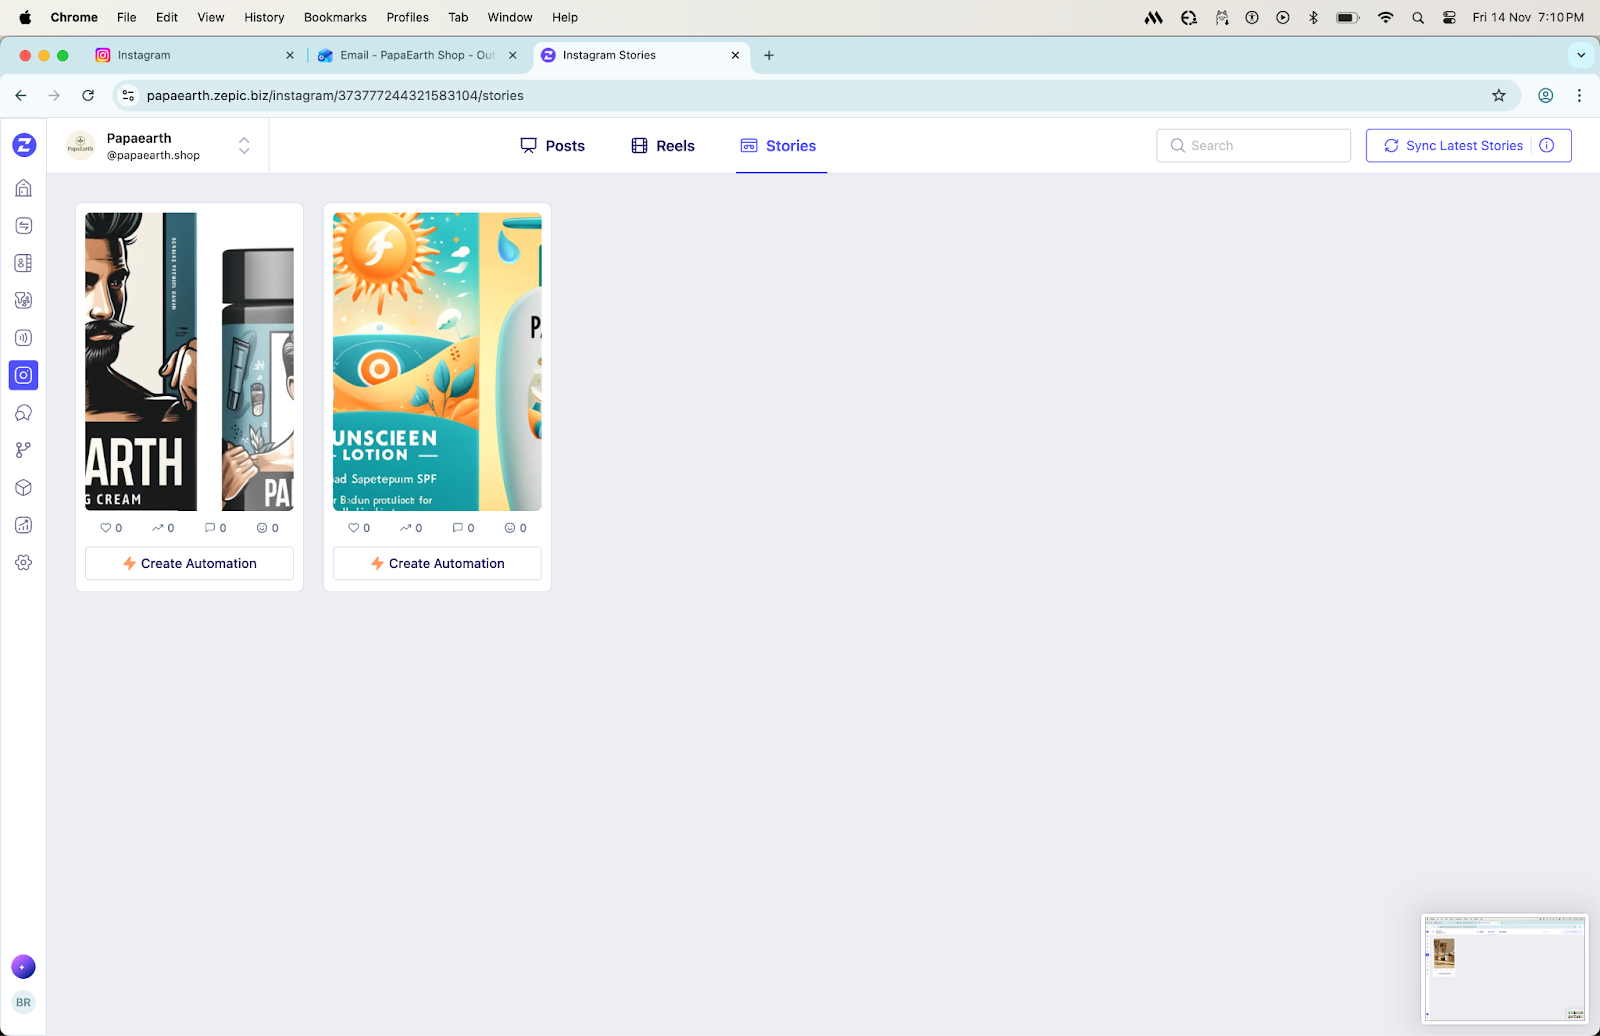
Task: Open the Bookmarks menu
Action: click(335, 17)
